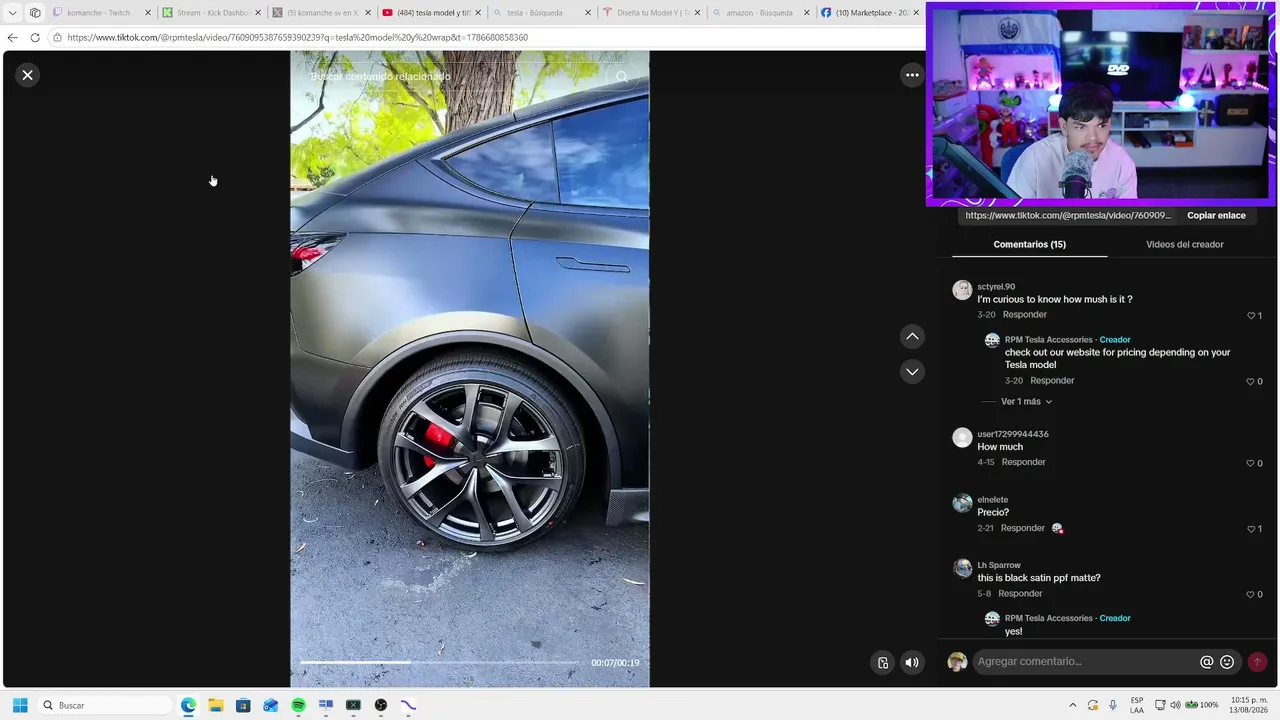Like Lh Sparrow's comment with heart
This screenshot has height=720, width=1280.
pyautogui.click(x=1250, y=594)
